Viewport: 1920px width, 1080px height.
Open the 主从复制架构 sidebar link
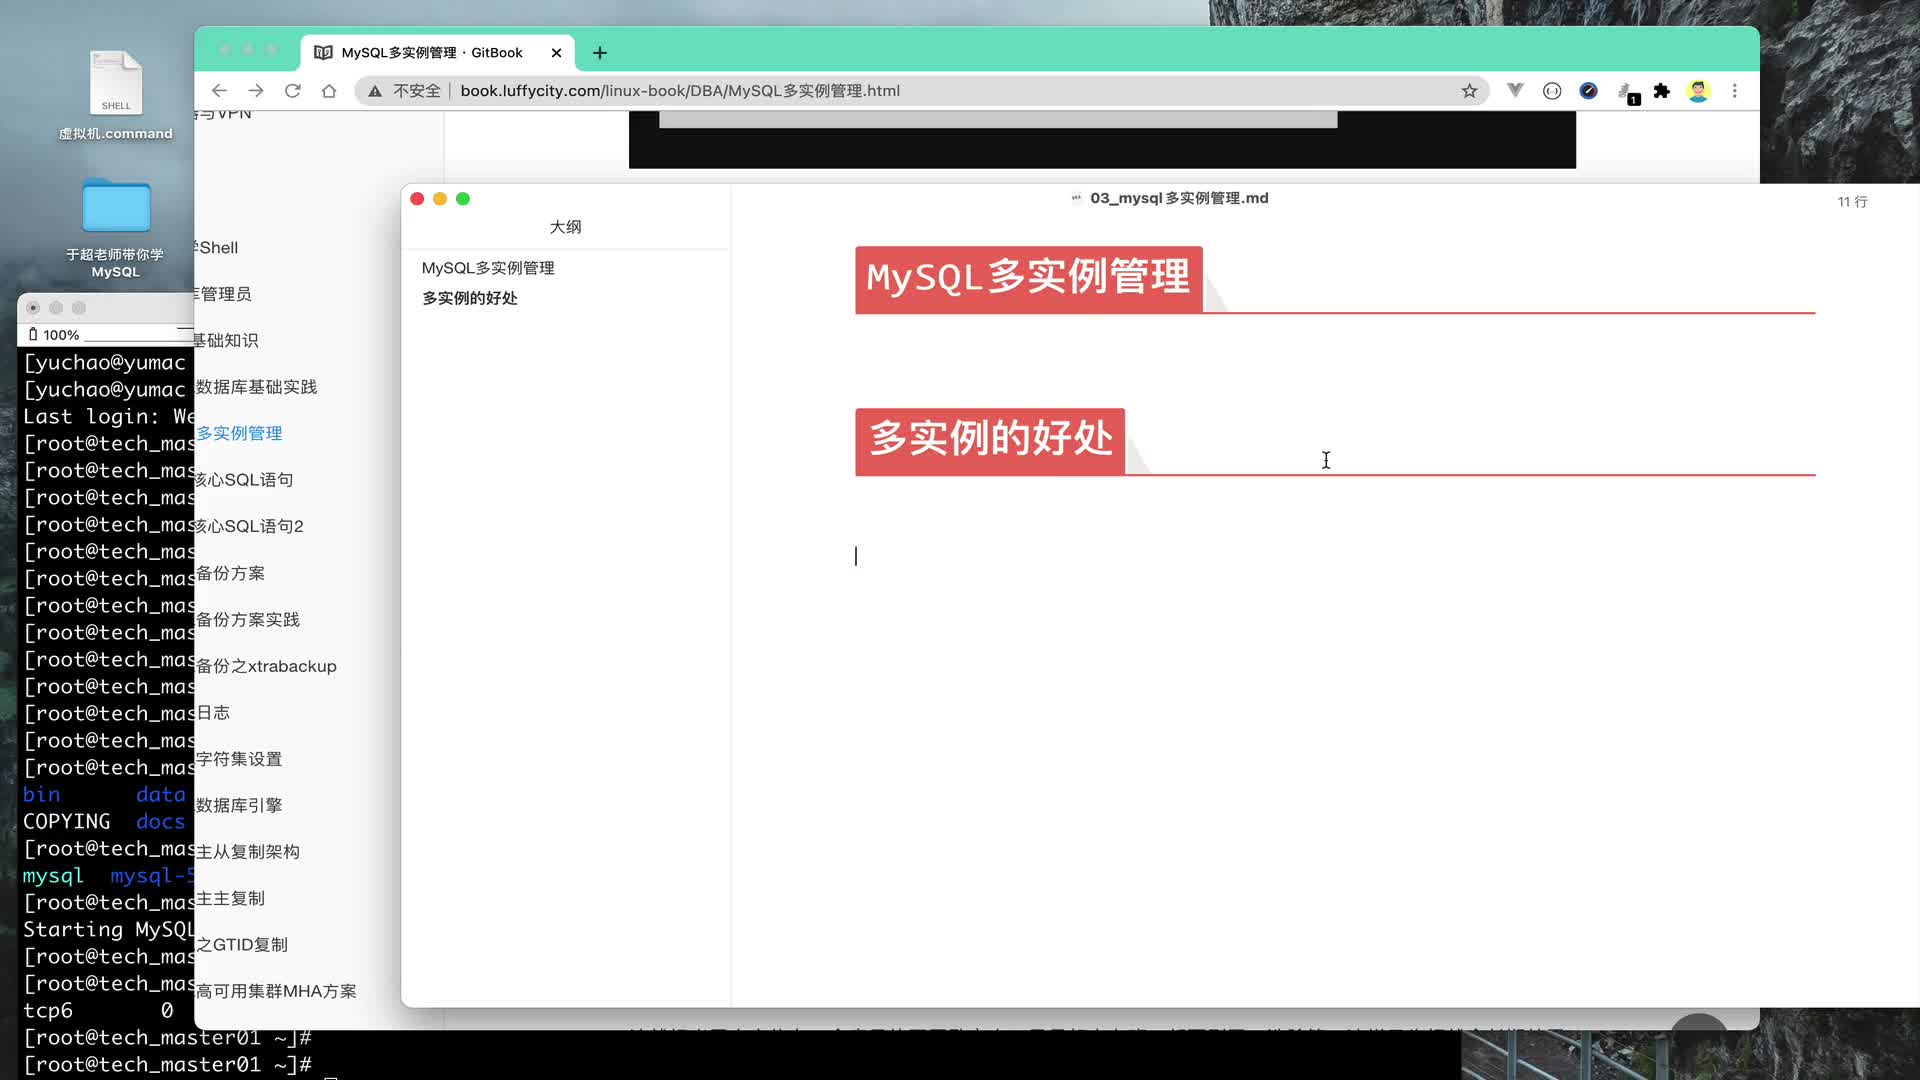248,852
